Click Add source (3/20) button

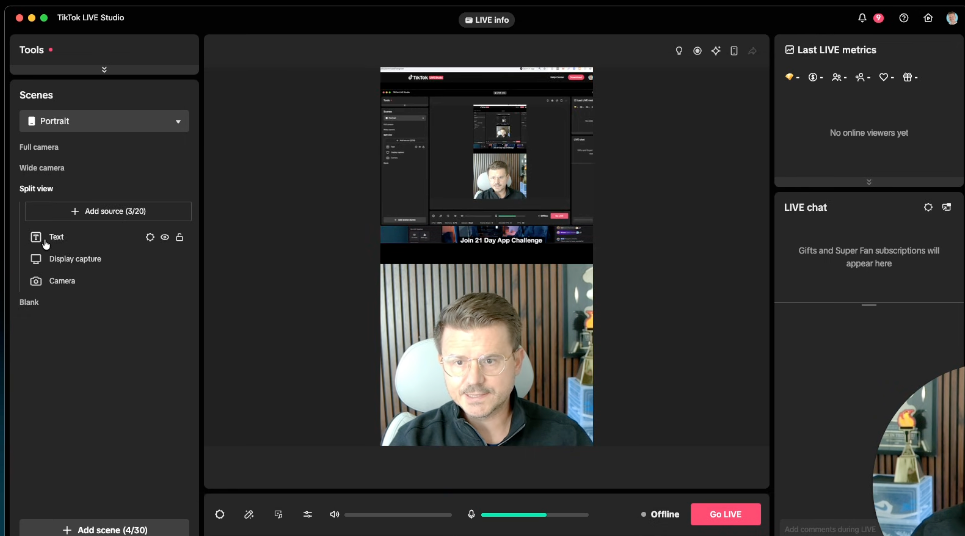click(108, 211)
